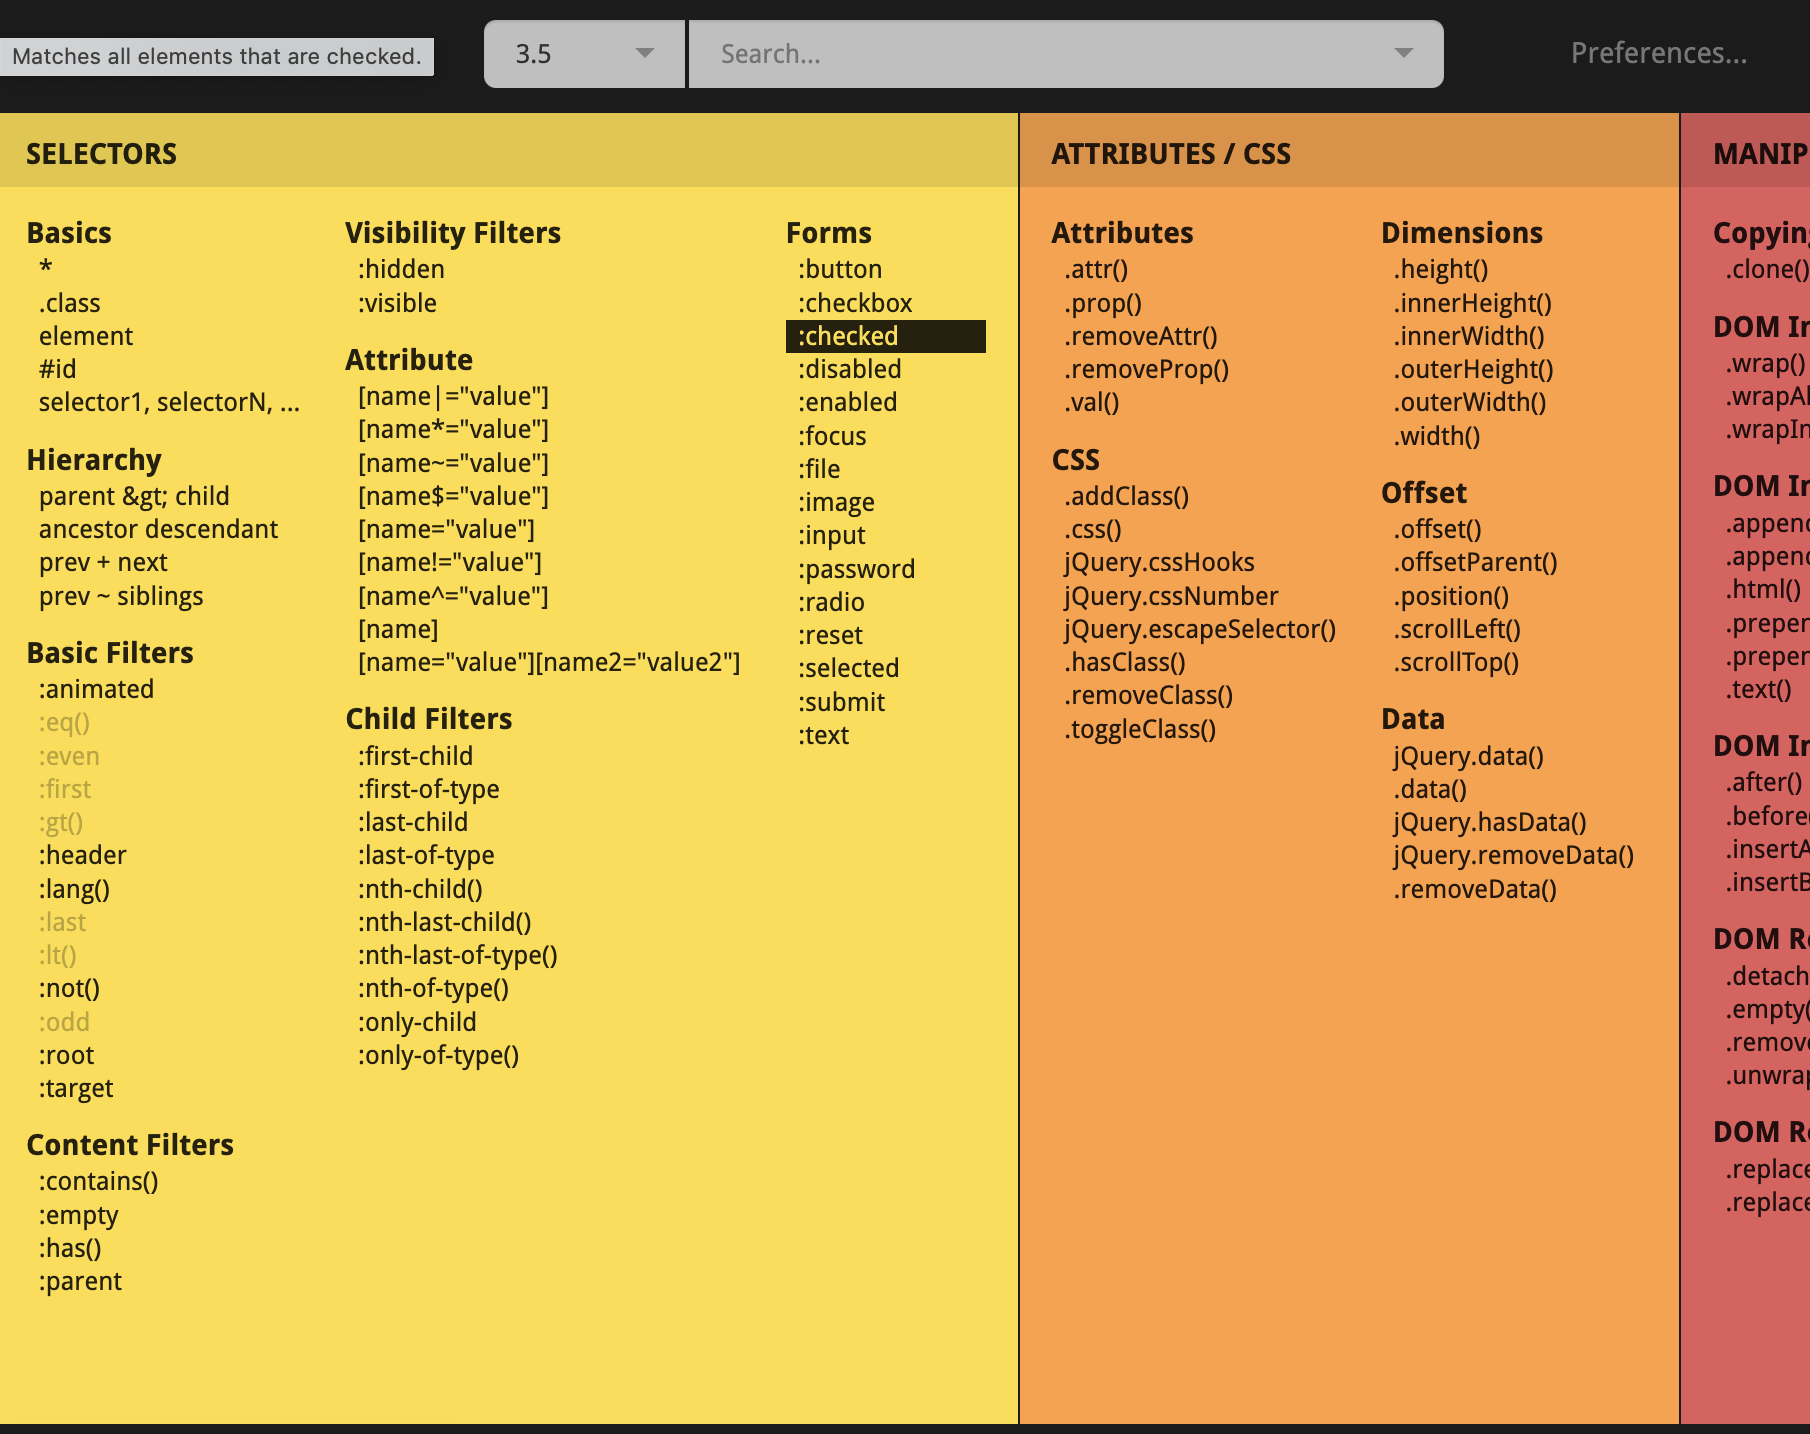
Task: Open the deprecated :eq() filter entry
Action: (64, 722)
